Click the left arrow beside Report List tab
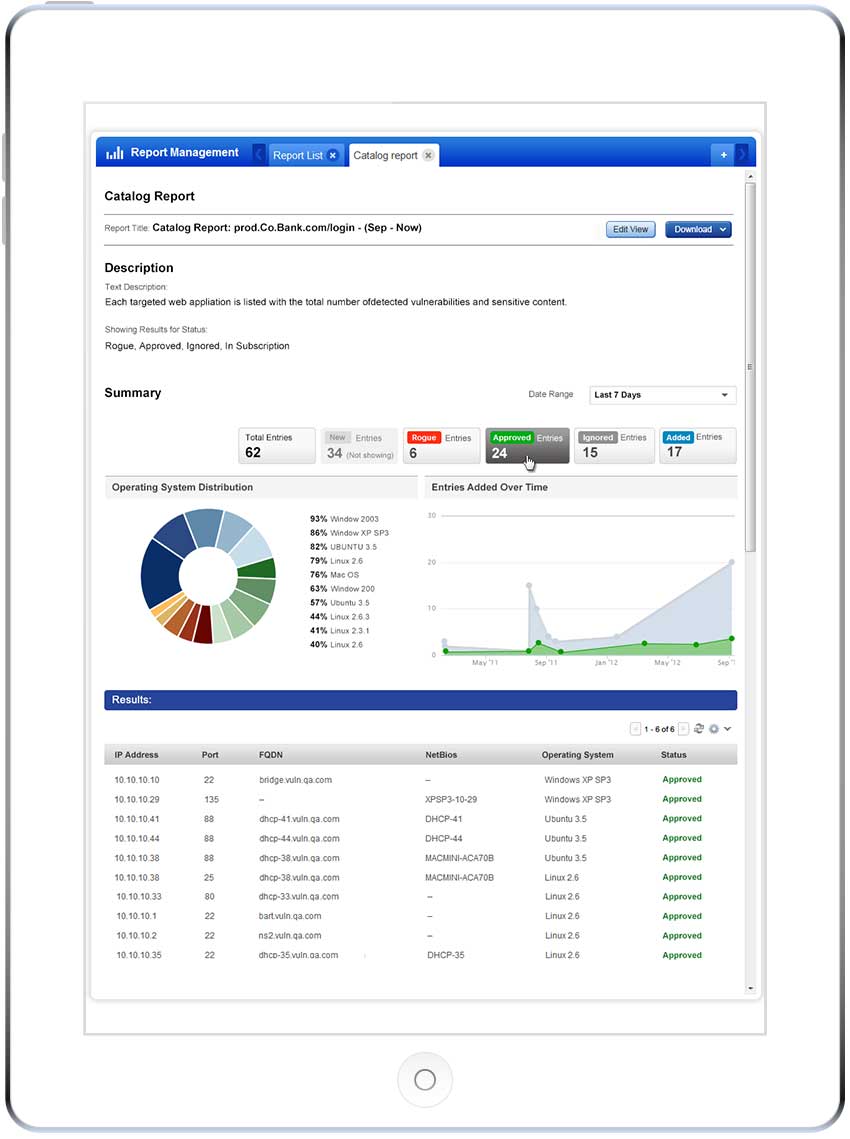This screenshot has width=850, height=1139. (258, 156)
